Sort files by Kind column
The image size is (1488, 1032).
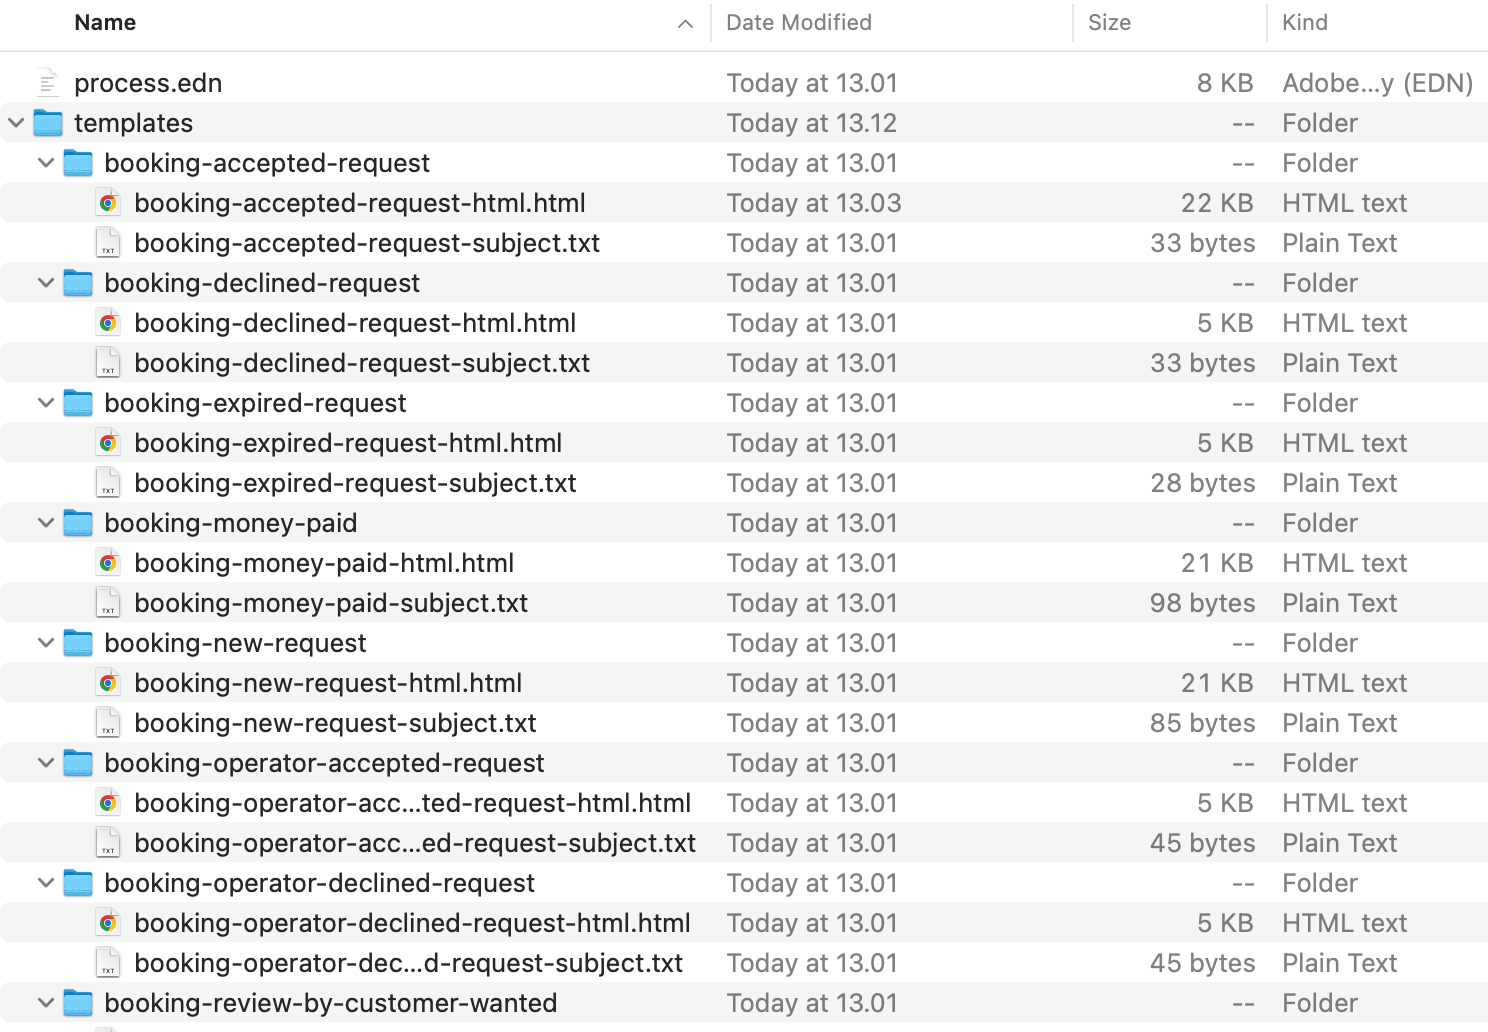point(1305,23)
